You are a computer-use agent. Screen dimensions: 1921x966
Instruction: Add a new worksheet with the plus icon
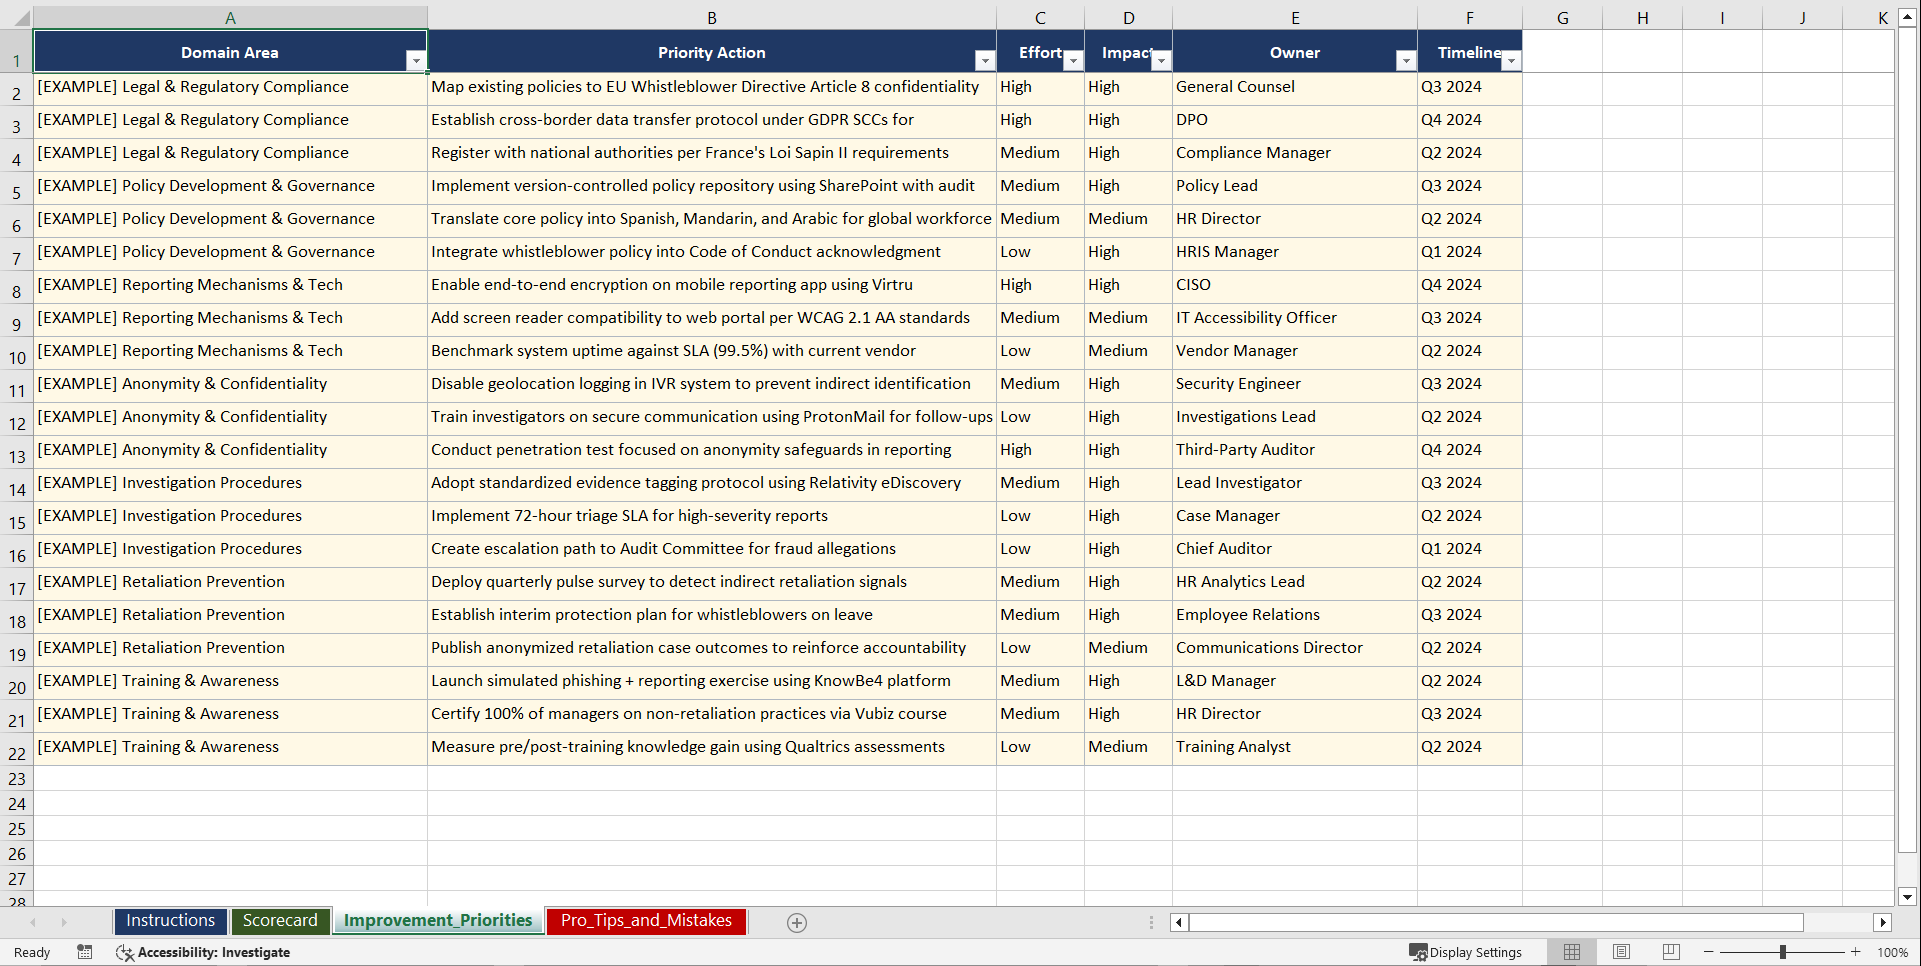pyautogui.click(x=797, y=922)
